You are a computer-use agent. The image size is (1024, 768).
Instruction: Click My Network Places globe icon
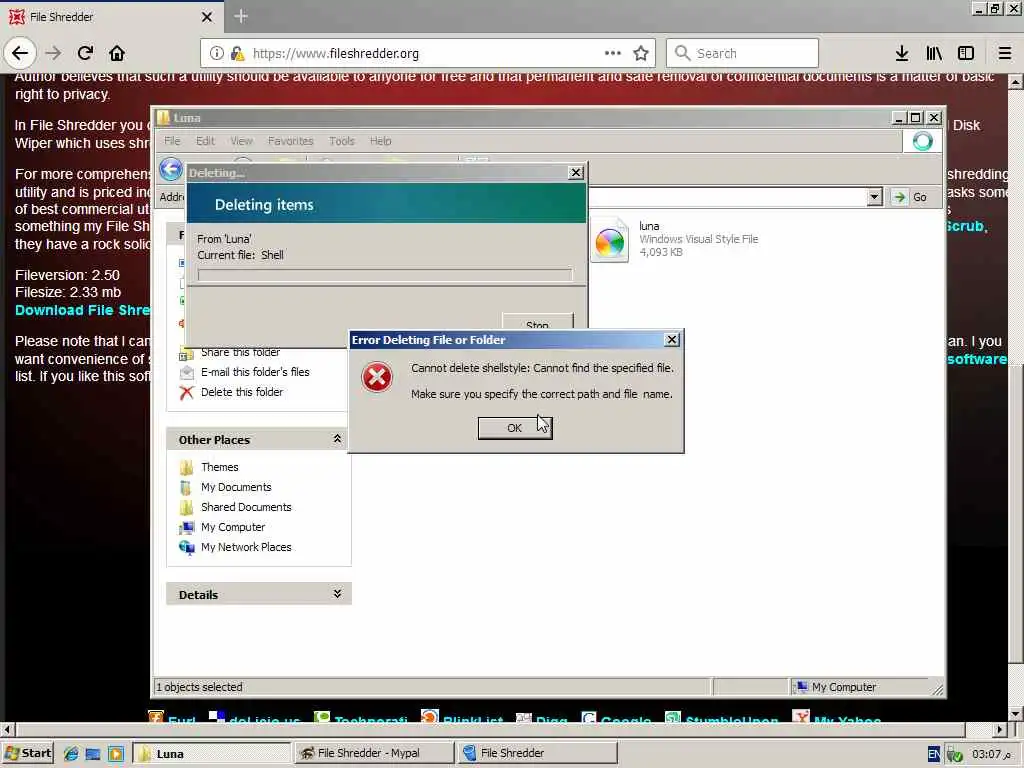187,547
